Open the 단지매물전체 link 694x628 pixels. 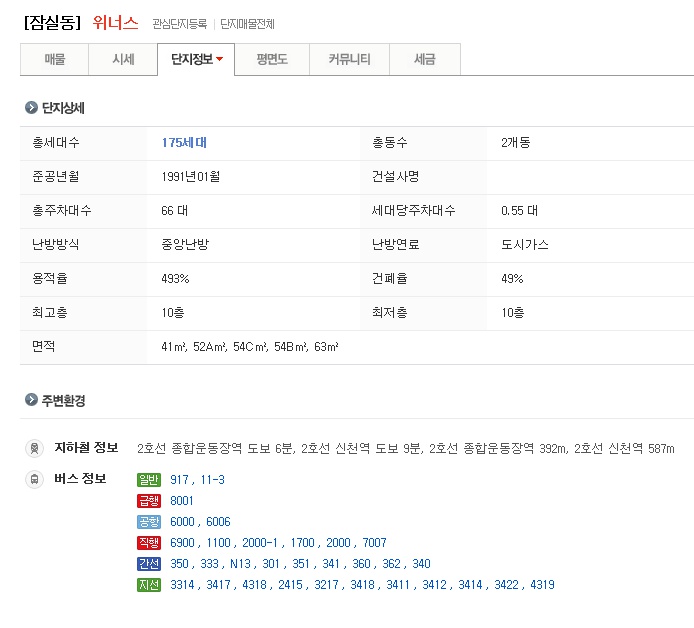pyautogui.click(x=247, y=24)
